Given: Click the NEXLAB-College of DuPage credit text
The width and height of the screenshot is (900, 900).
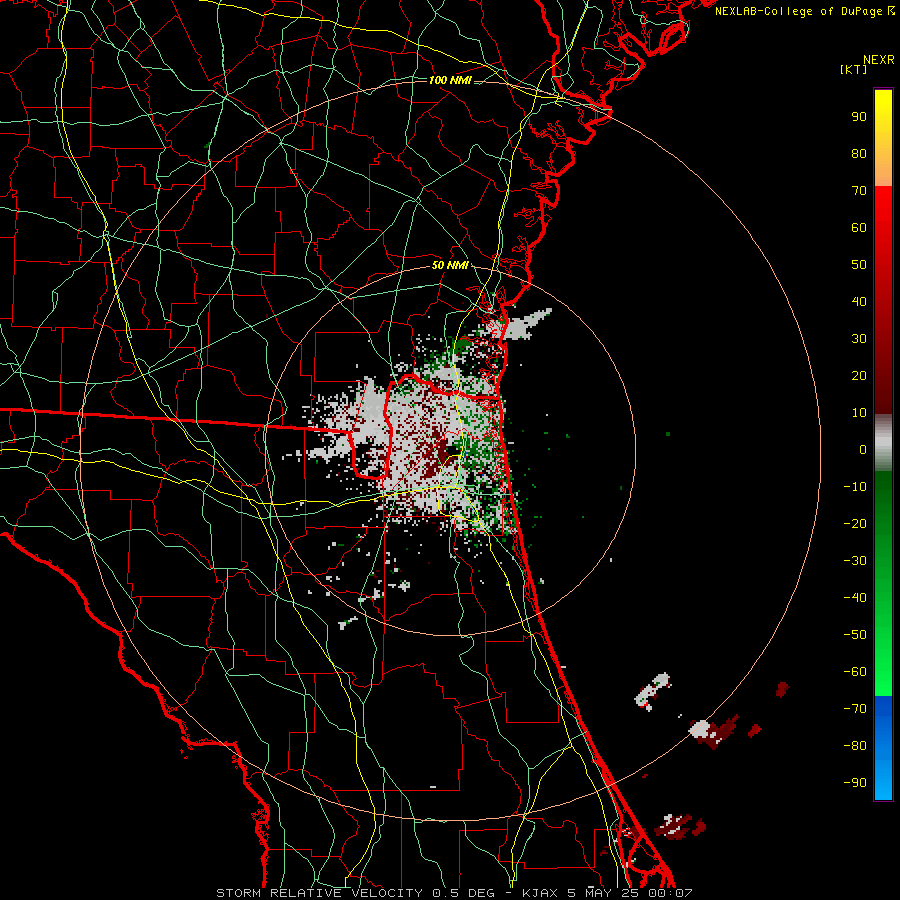Looking at the screenshot, I should tap(804, 11).
